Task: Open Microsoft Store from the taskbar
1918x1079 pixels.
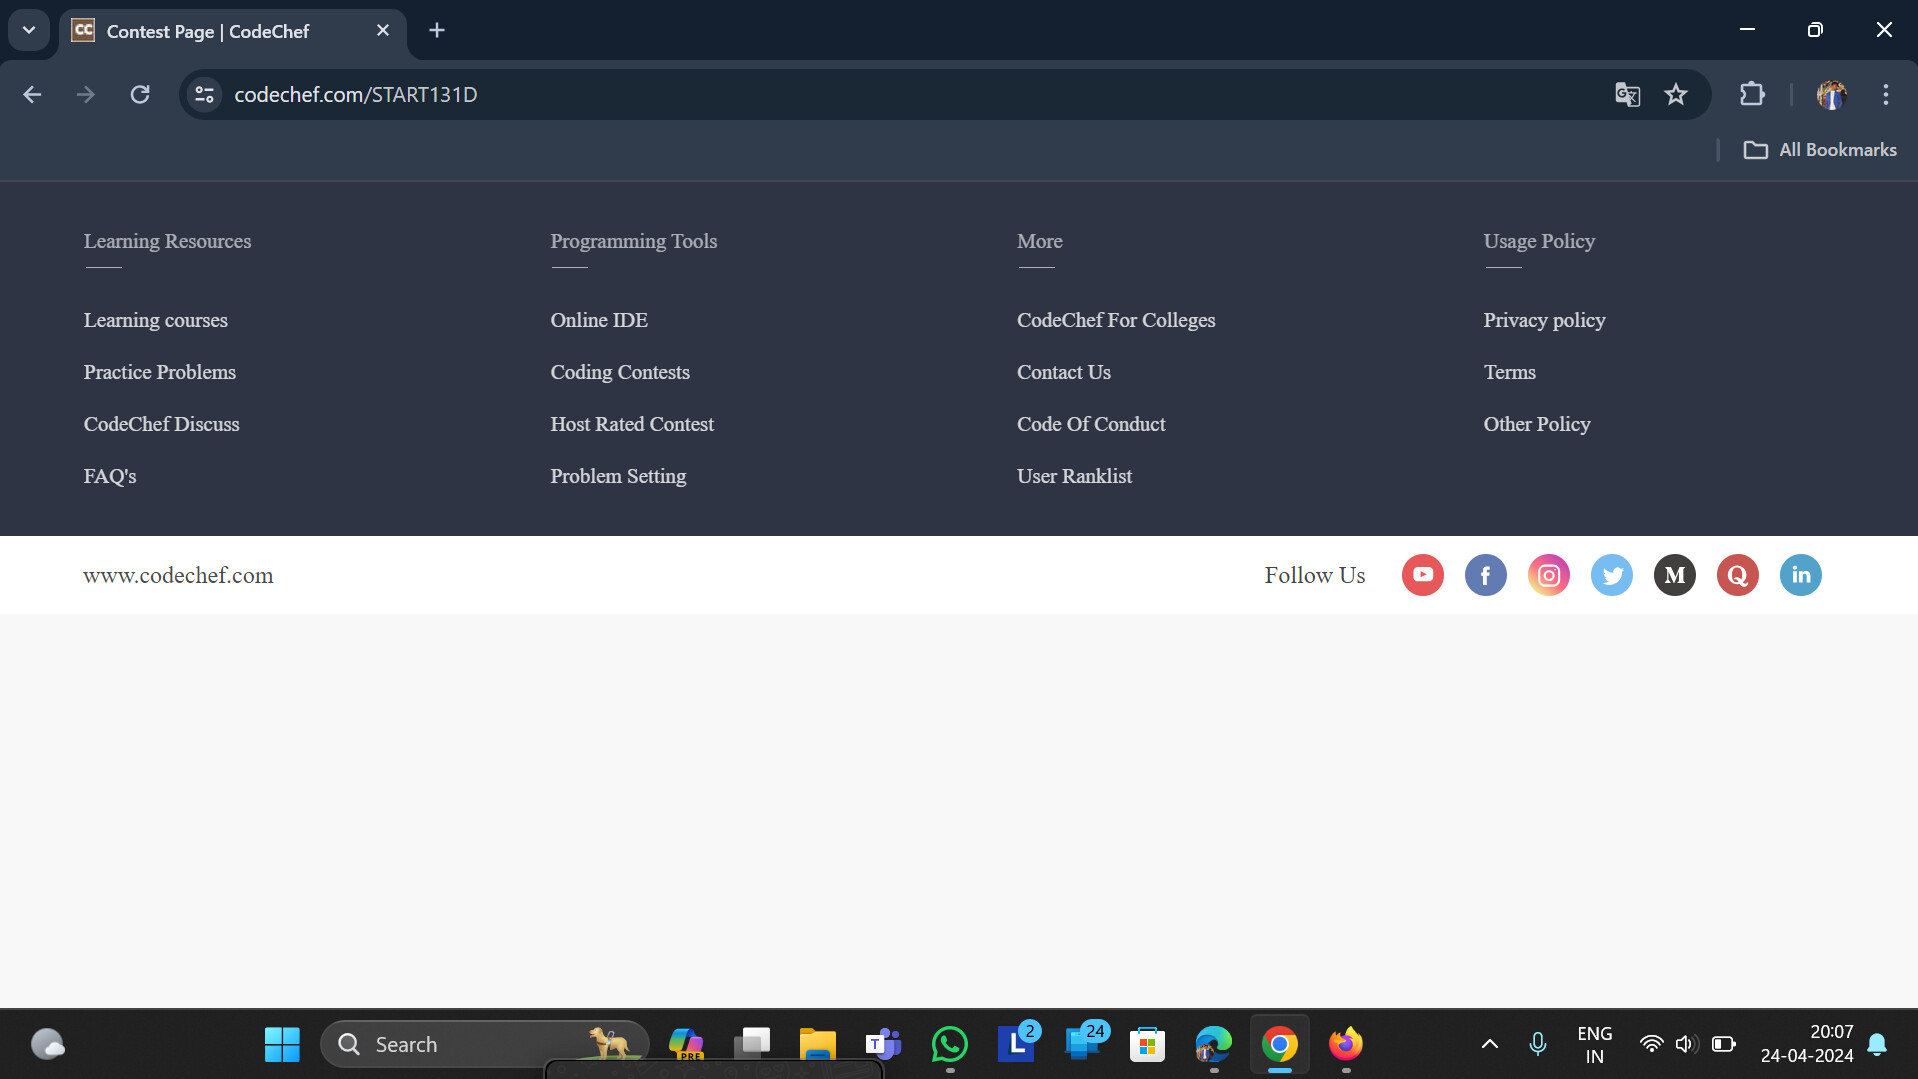Action: (x=1147, y=1044)
